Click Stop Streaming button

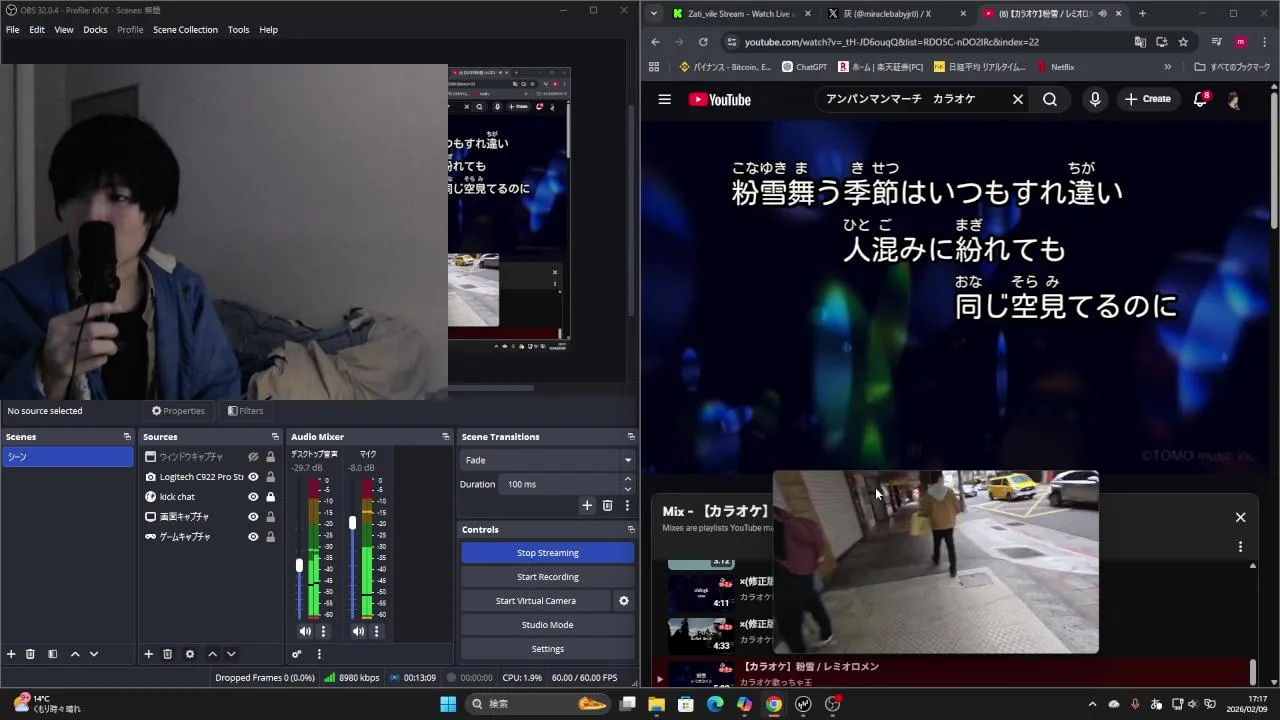coord(548,553)
